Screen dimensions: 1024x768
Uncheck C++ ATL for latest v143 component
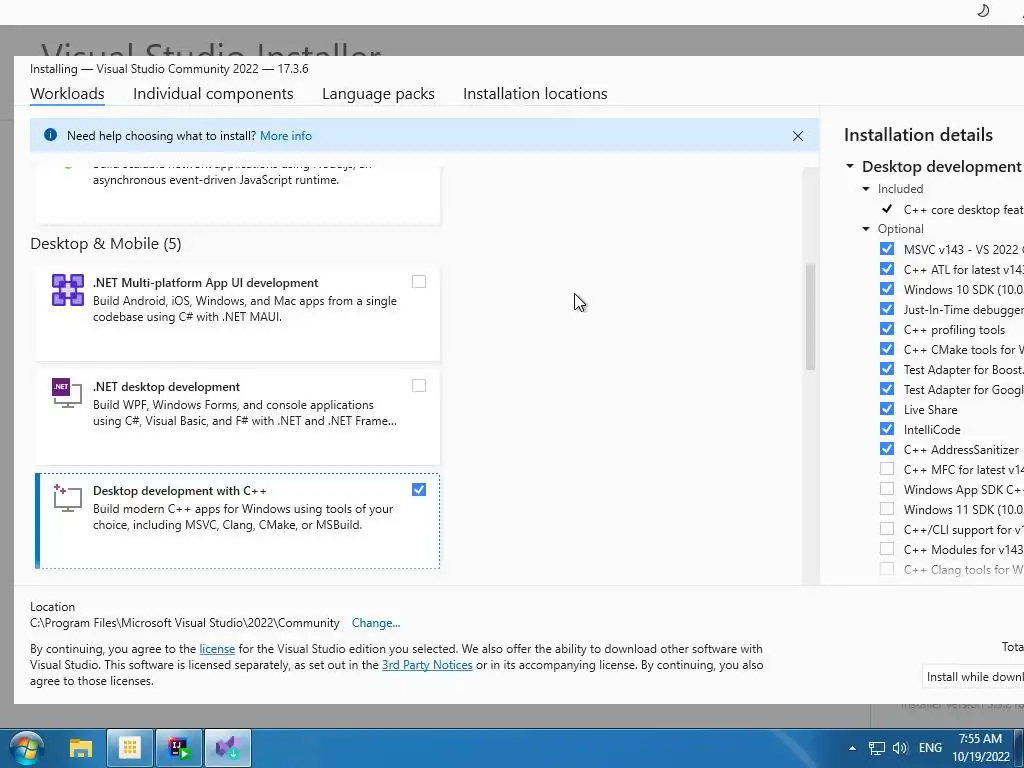click(x=886, y=269)
